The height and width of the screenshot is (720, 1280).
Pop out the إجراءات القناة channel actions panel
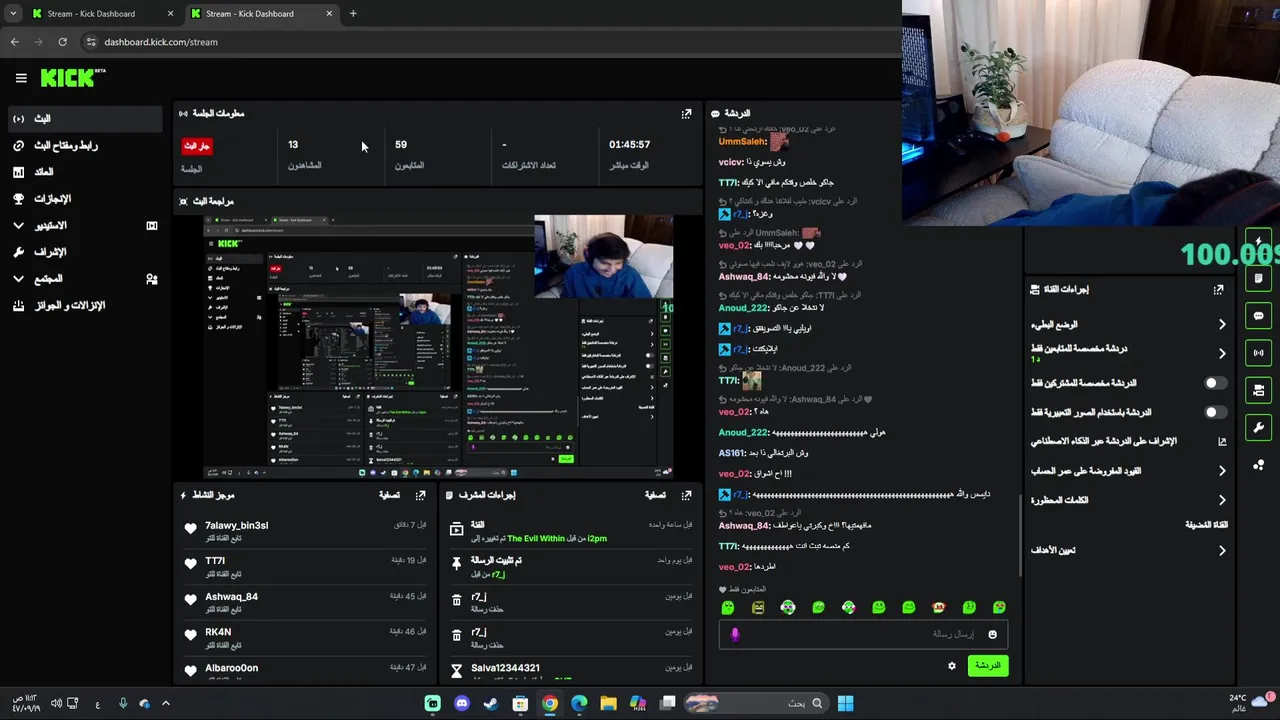pyautogui.click(x=1218, y=290)
